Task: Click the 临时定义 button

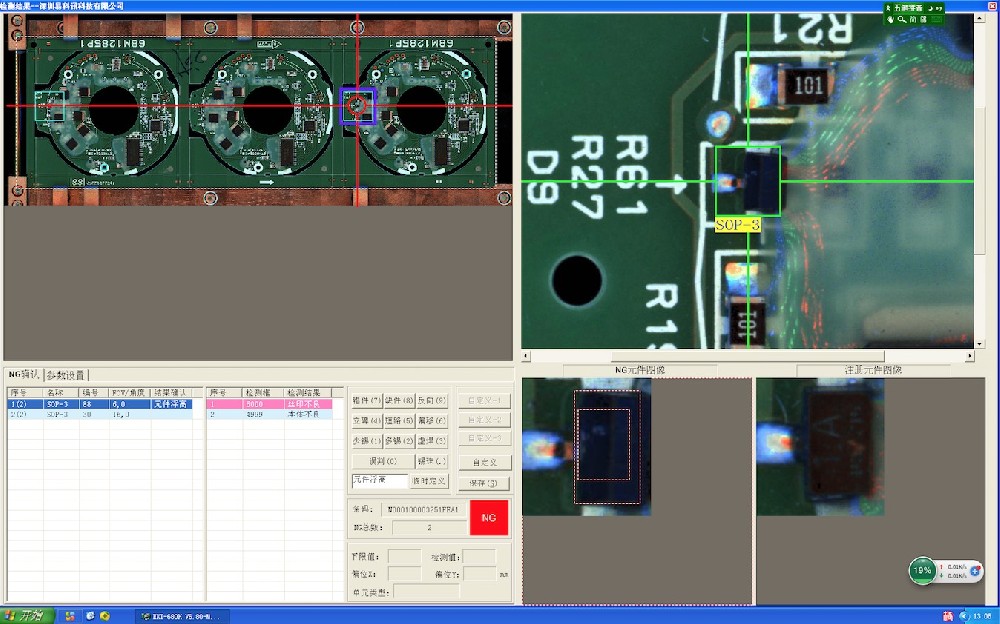Action: click(x=430, y=481)
